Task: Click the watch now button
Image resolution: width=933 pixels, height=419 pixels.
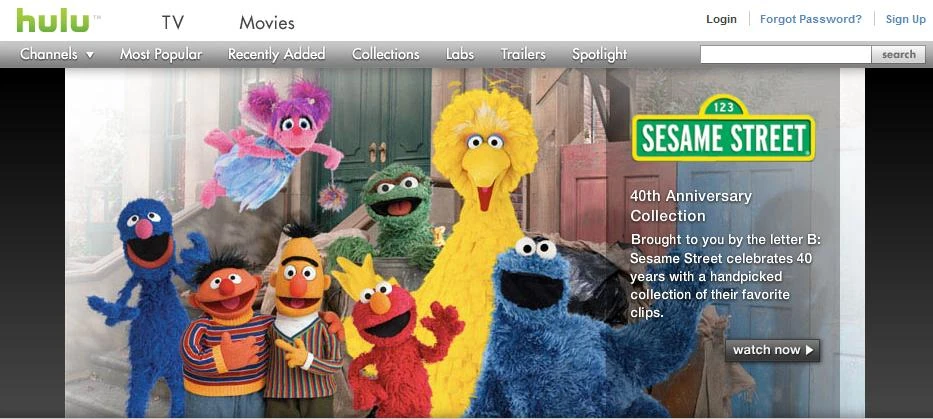Action: point(772,350)
